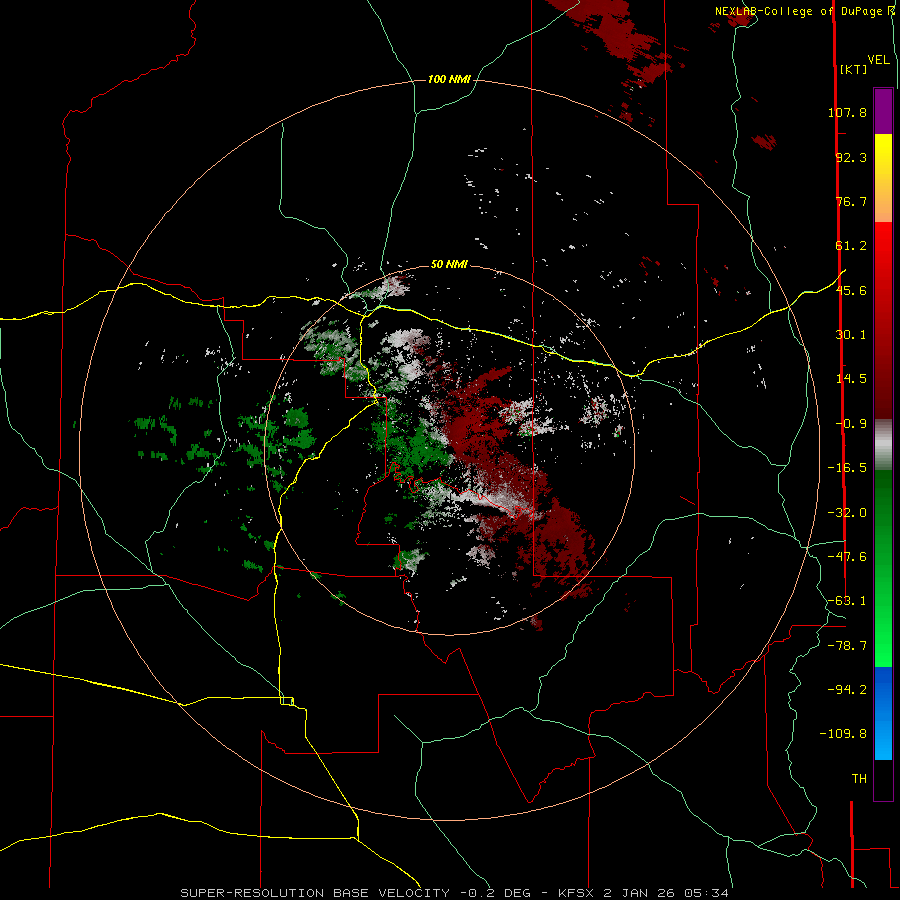Click the -0.9 velocity scale value
This screenshot has width=900, height=900.
[x=851, y=424]
